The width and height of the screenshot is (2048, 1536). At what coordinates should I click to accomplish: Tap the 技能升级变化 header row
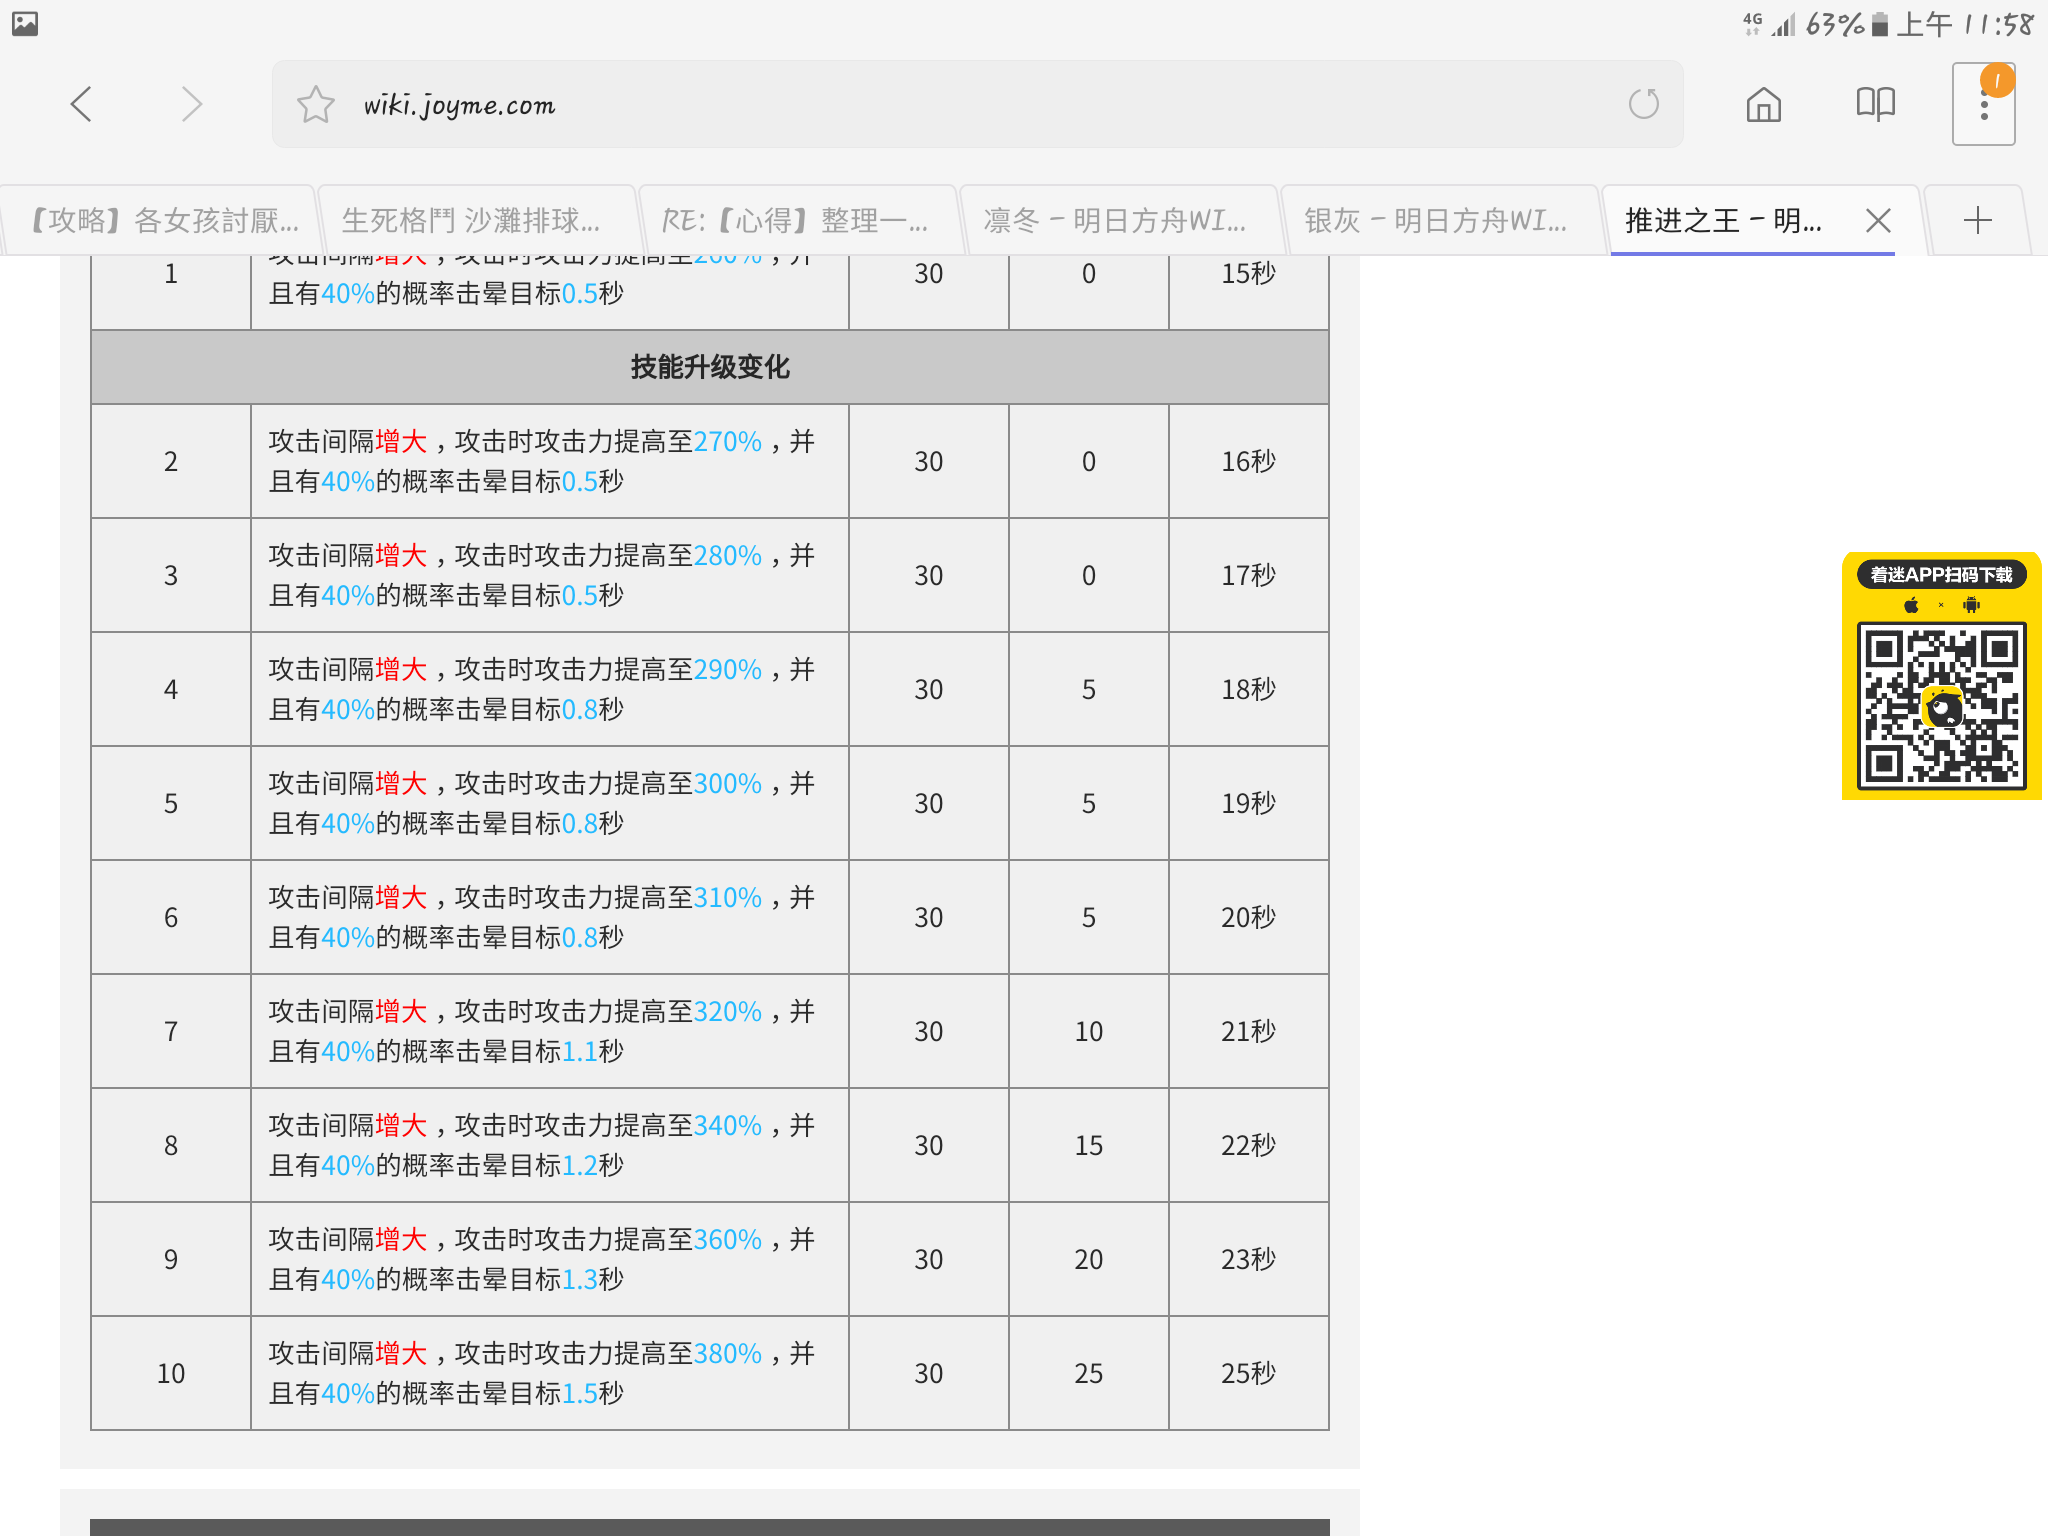(x=710, y=367)
